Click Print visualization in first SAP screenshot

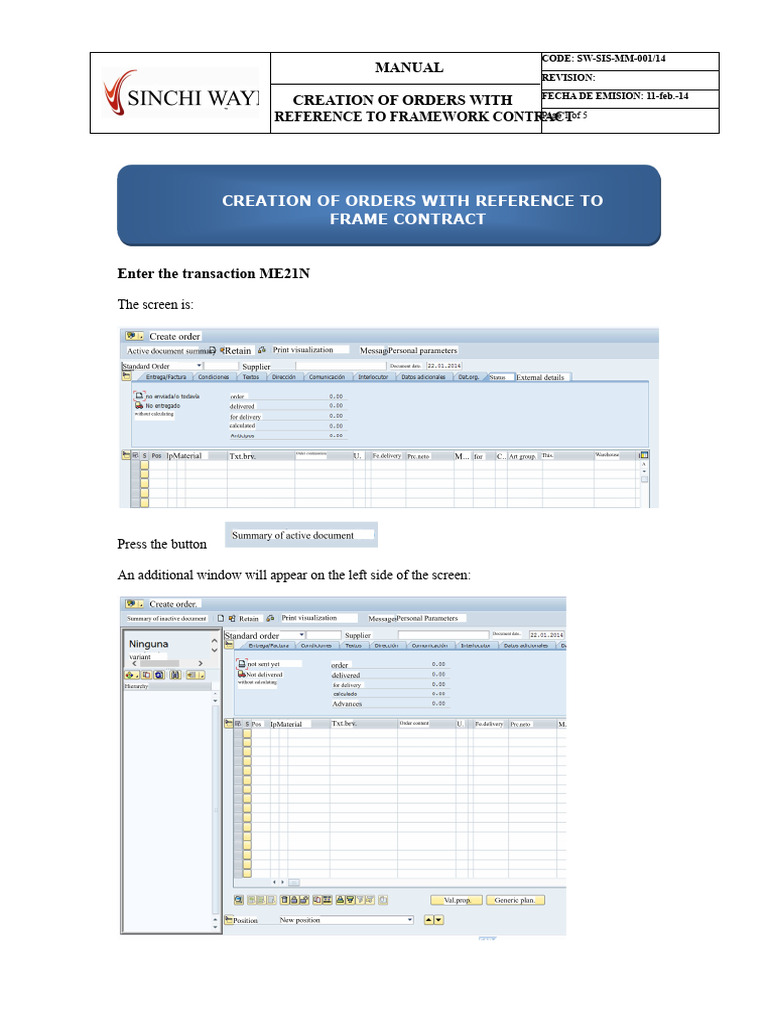[302, 350]
